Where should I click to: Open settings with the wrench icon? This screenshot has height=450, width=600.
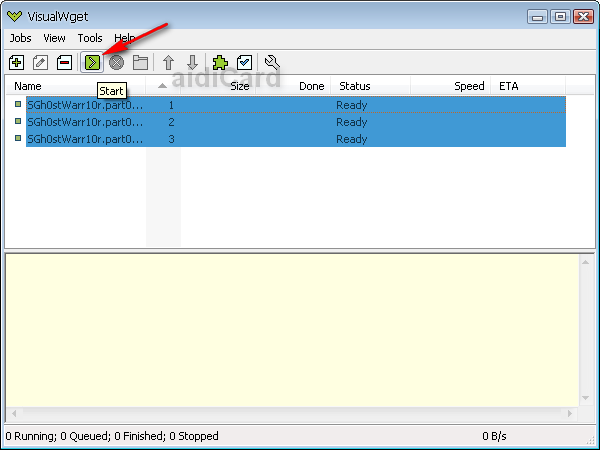(272, 62)
